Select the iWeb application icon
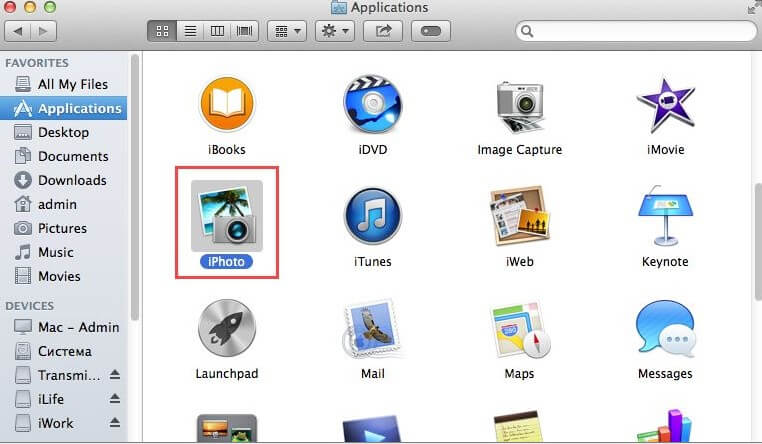This screenshot has height=444, width=762. [520, 216]
